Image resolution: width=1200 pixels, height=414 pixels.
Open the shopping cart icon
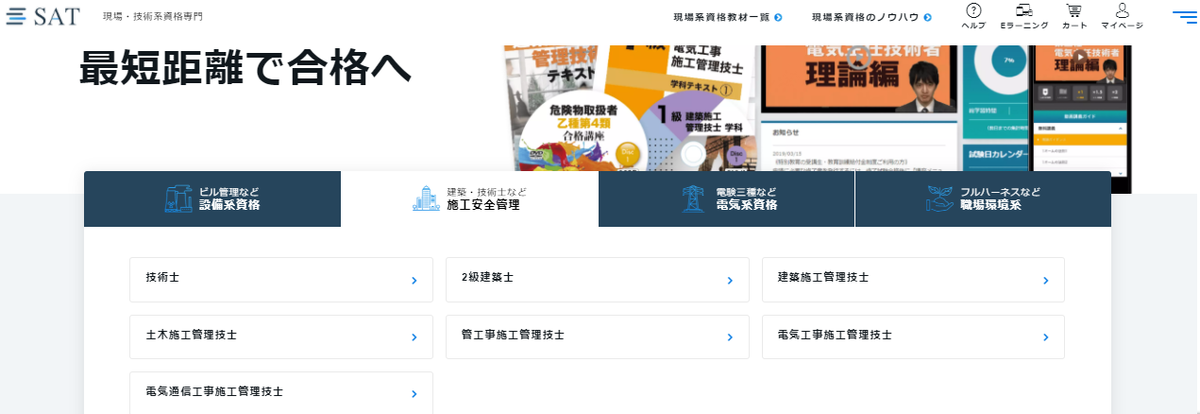coord(1074,16)
